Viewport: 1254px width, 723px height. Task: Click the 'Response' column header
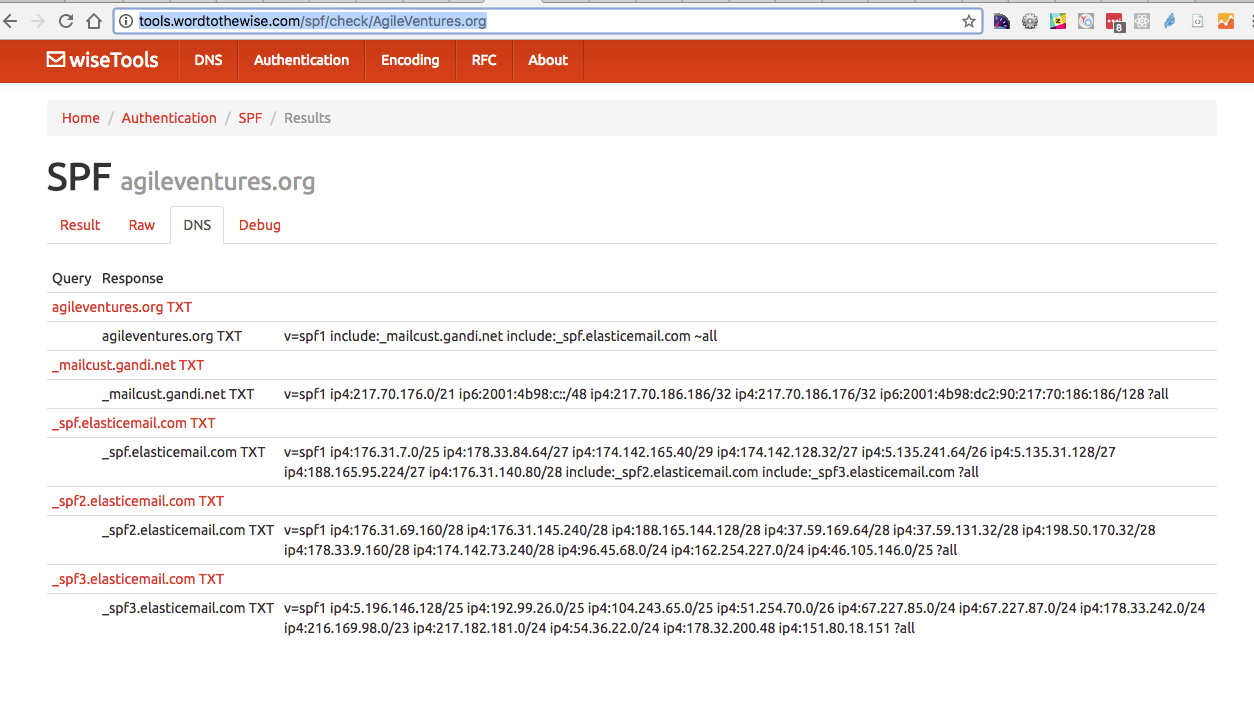[x=133, y=278]
